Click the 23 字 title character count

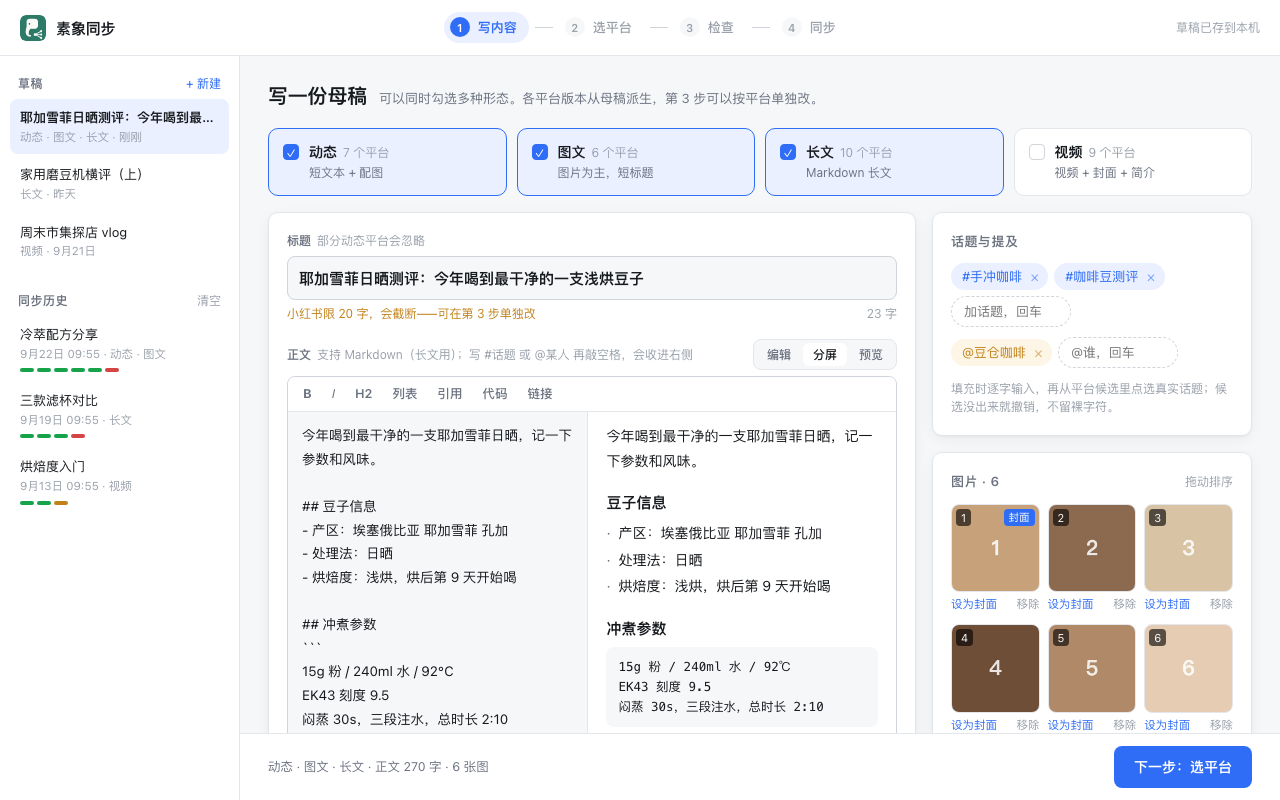tap(882, 314)
